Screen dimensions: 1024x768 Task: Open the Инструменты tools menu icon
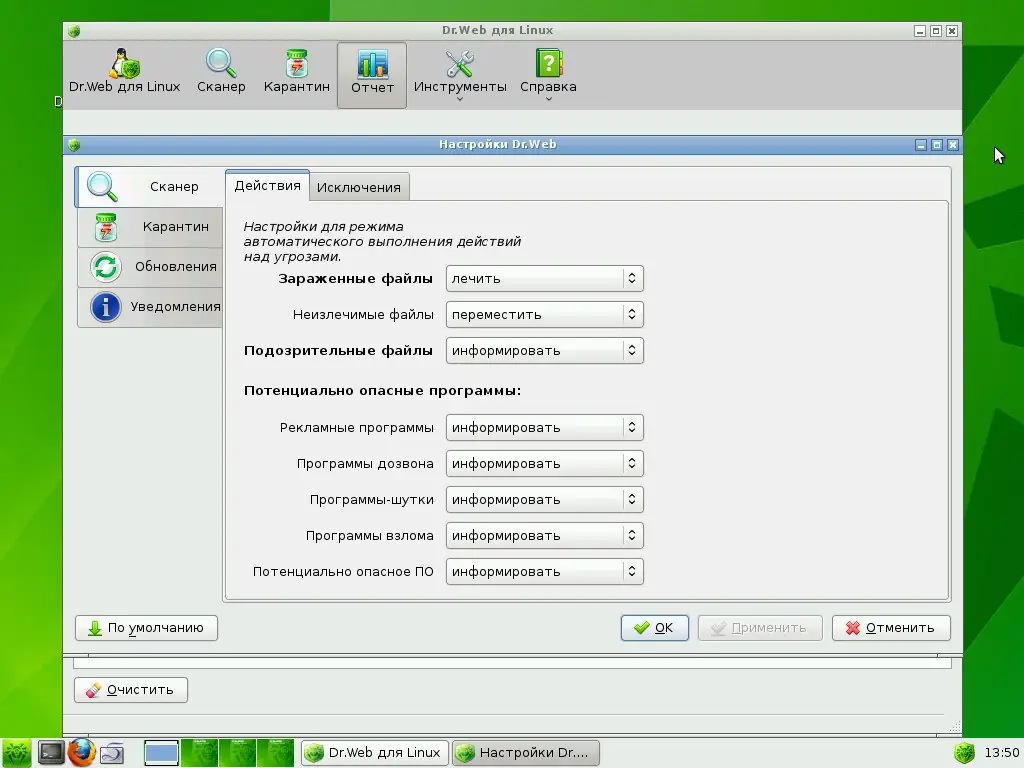pyautogui.click(x=460, y=71)
